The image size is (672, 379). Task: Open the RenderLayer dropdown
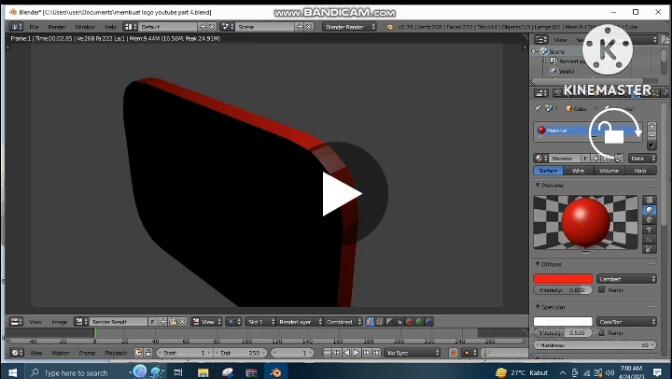click(x=300, y=322)
